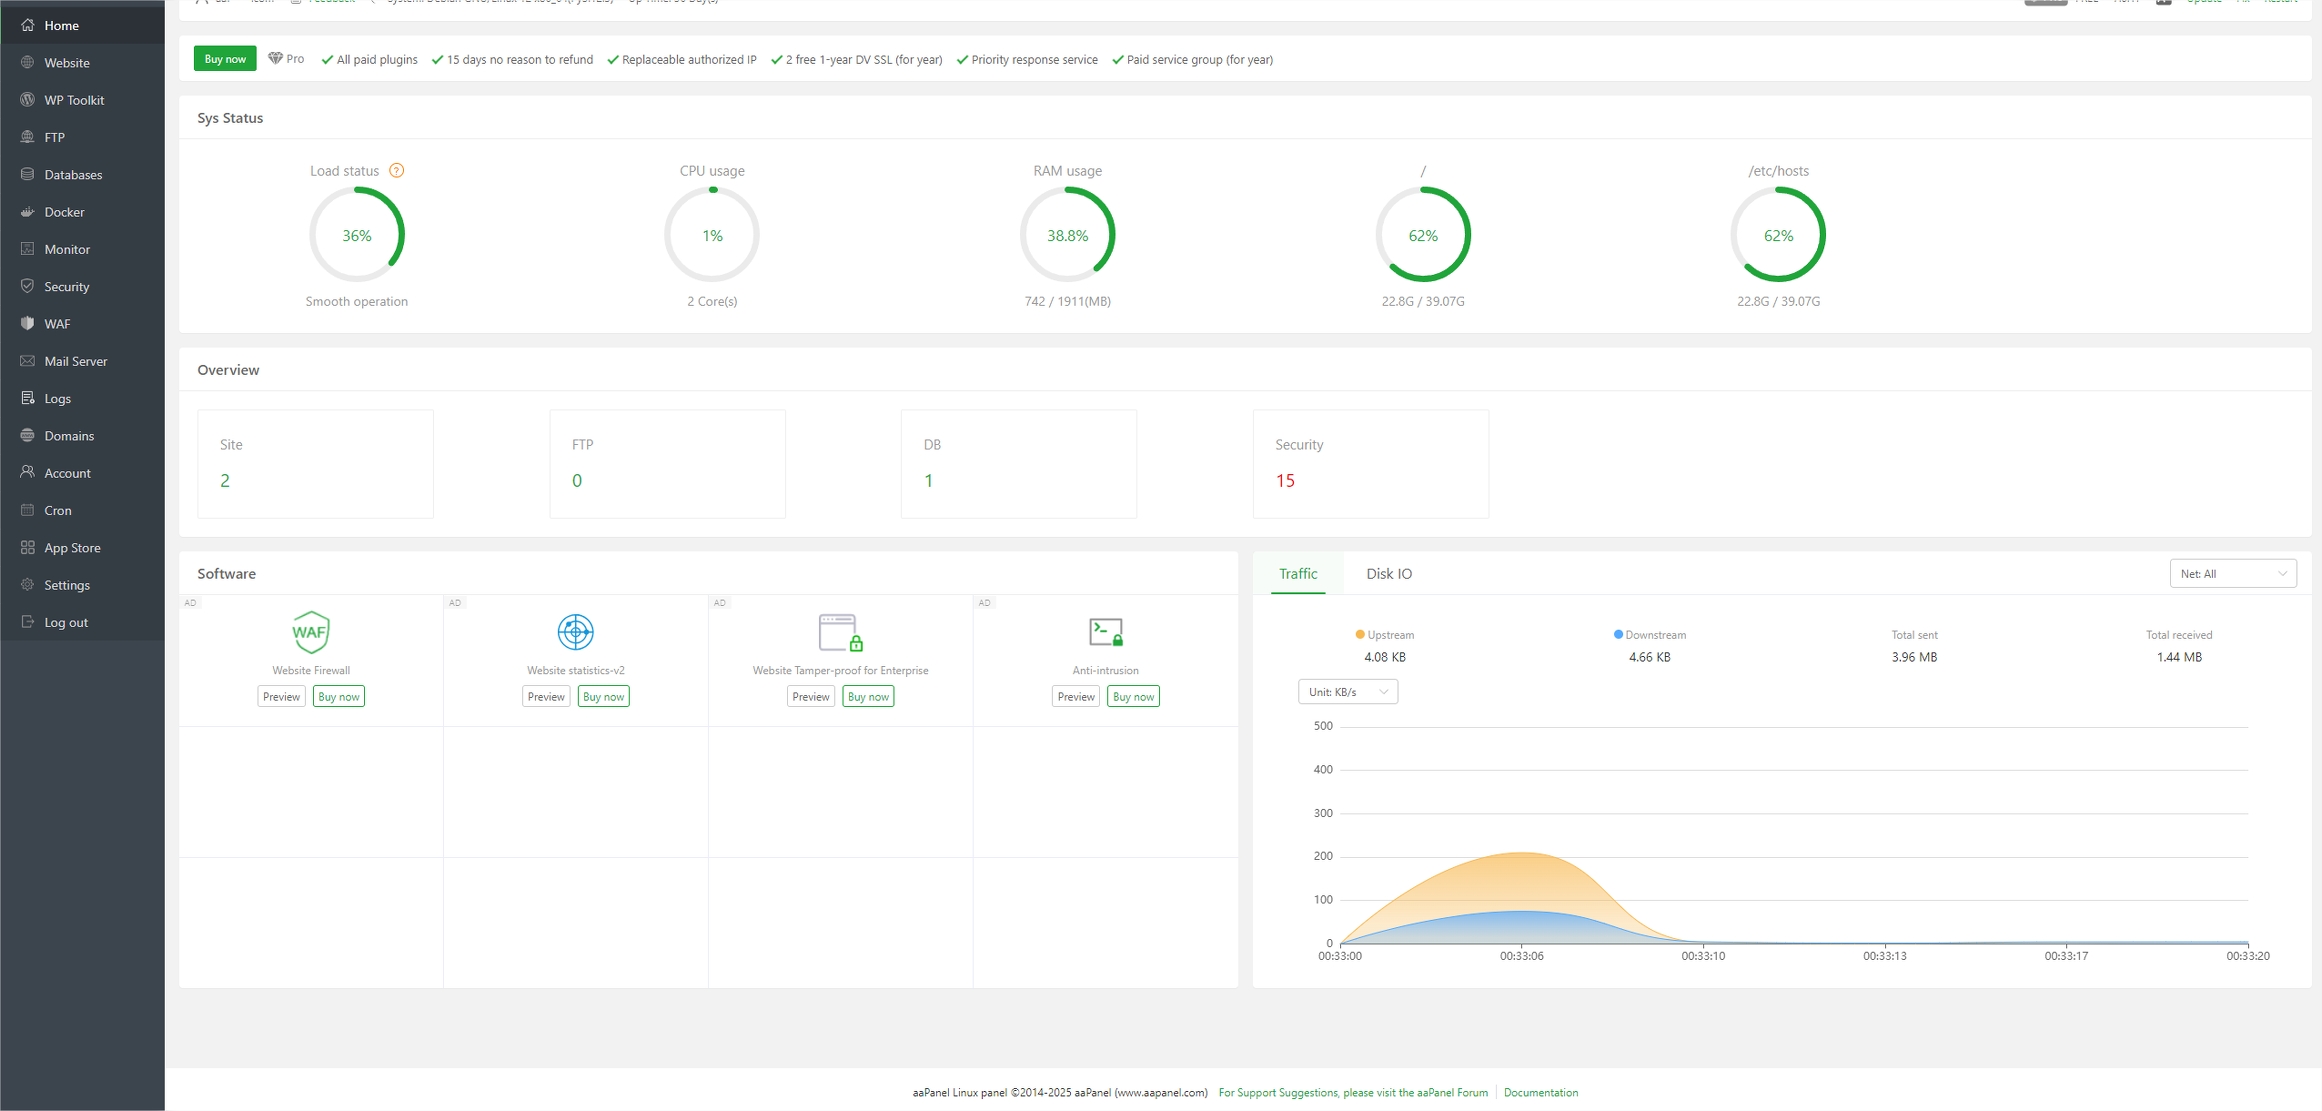Click the /etc/hosts disk 62% gauge
Screen dimensions: 2322x1111
click(1778, 235)
